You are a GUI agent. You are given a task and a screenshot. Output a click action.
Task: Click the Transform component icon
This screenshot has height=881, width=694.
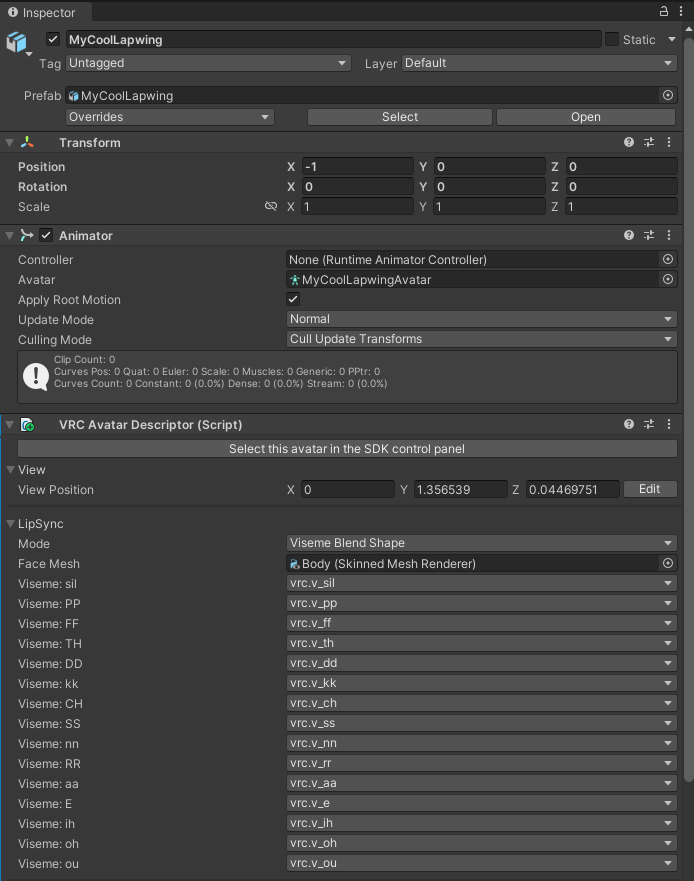click(25, 142)
